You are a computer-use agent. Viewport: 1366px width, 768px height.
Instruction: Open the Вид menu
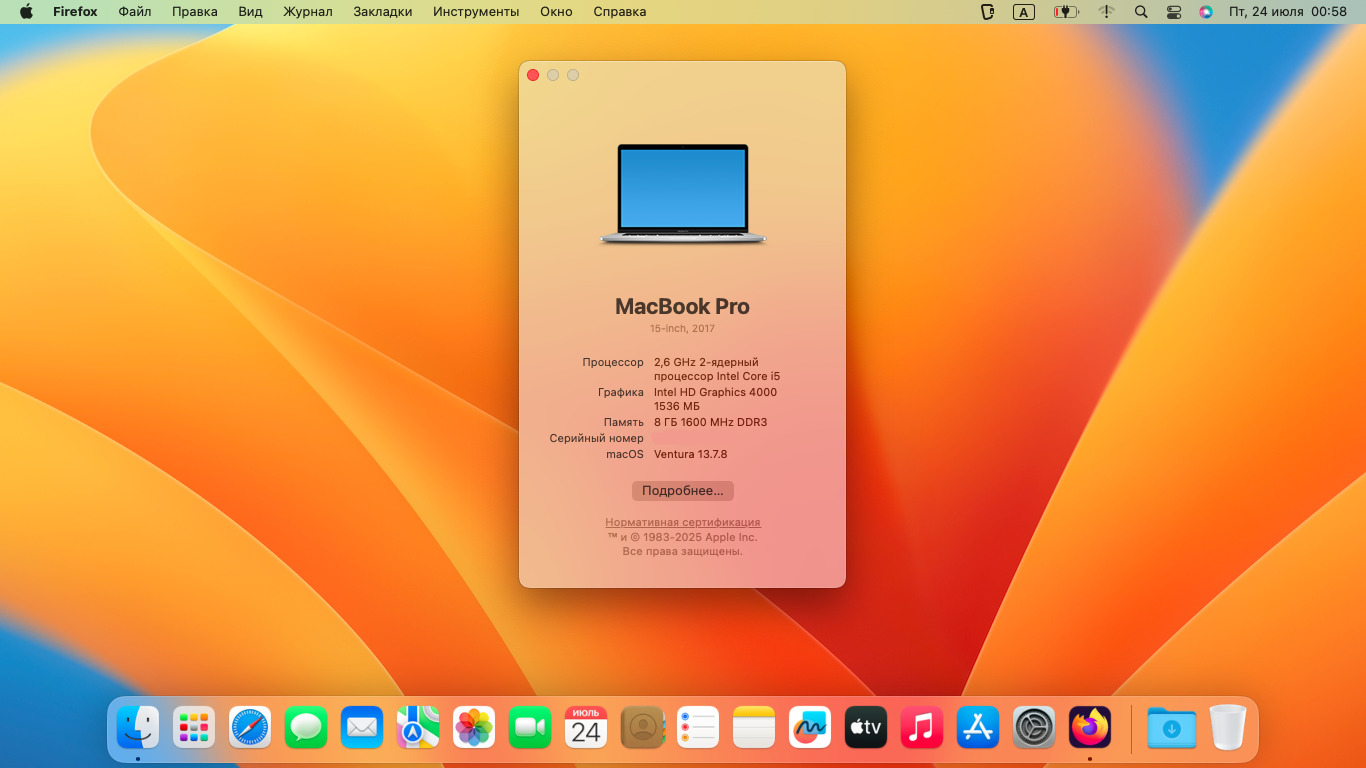pos(250,12)
